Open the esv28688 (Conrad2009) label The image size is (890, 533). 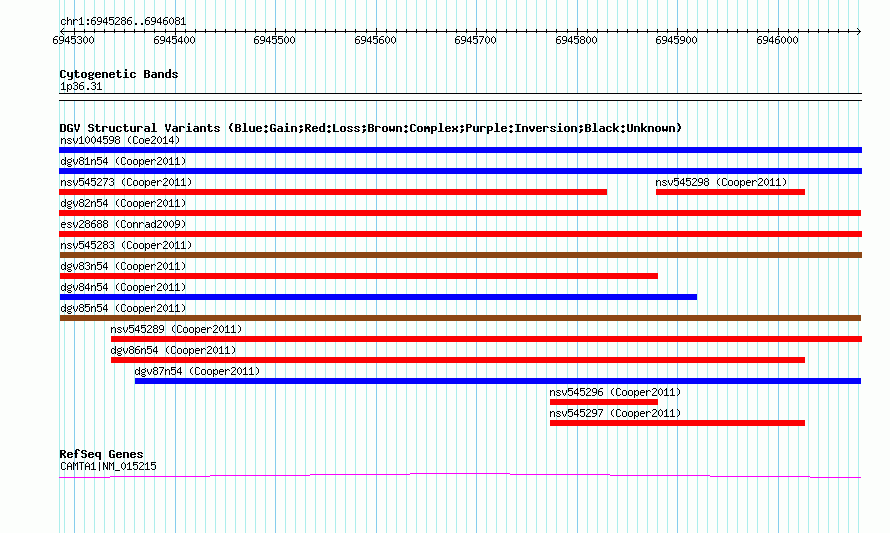click(123, 224)
